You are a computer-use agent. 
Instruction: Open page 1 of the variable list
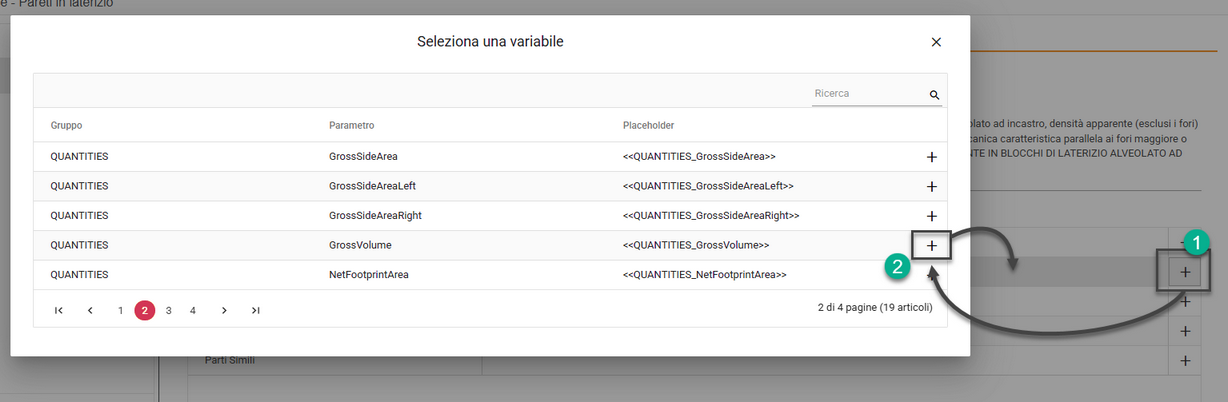tap(121, 310)
